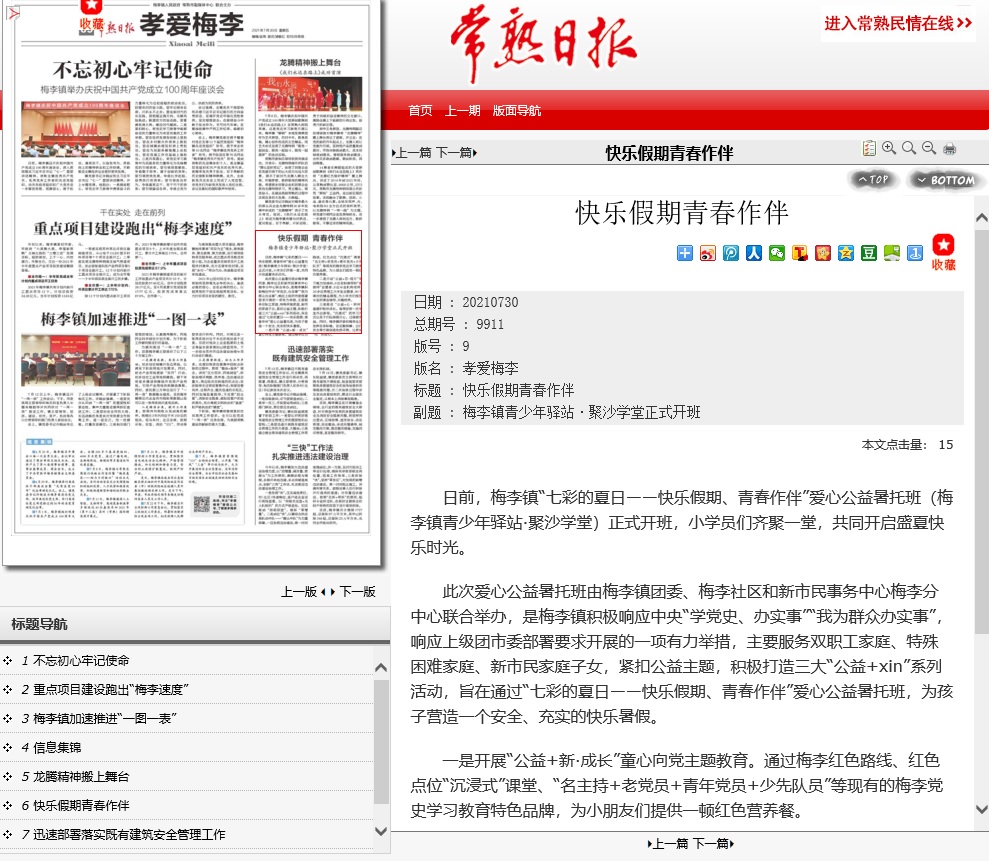This screenshot has width=989, height=861.
Task: Click the article pane scroll-up arrow
Action: [x=981, y=218]
